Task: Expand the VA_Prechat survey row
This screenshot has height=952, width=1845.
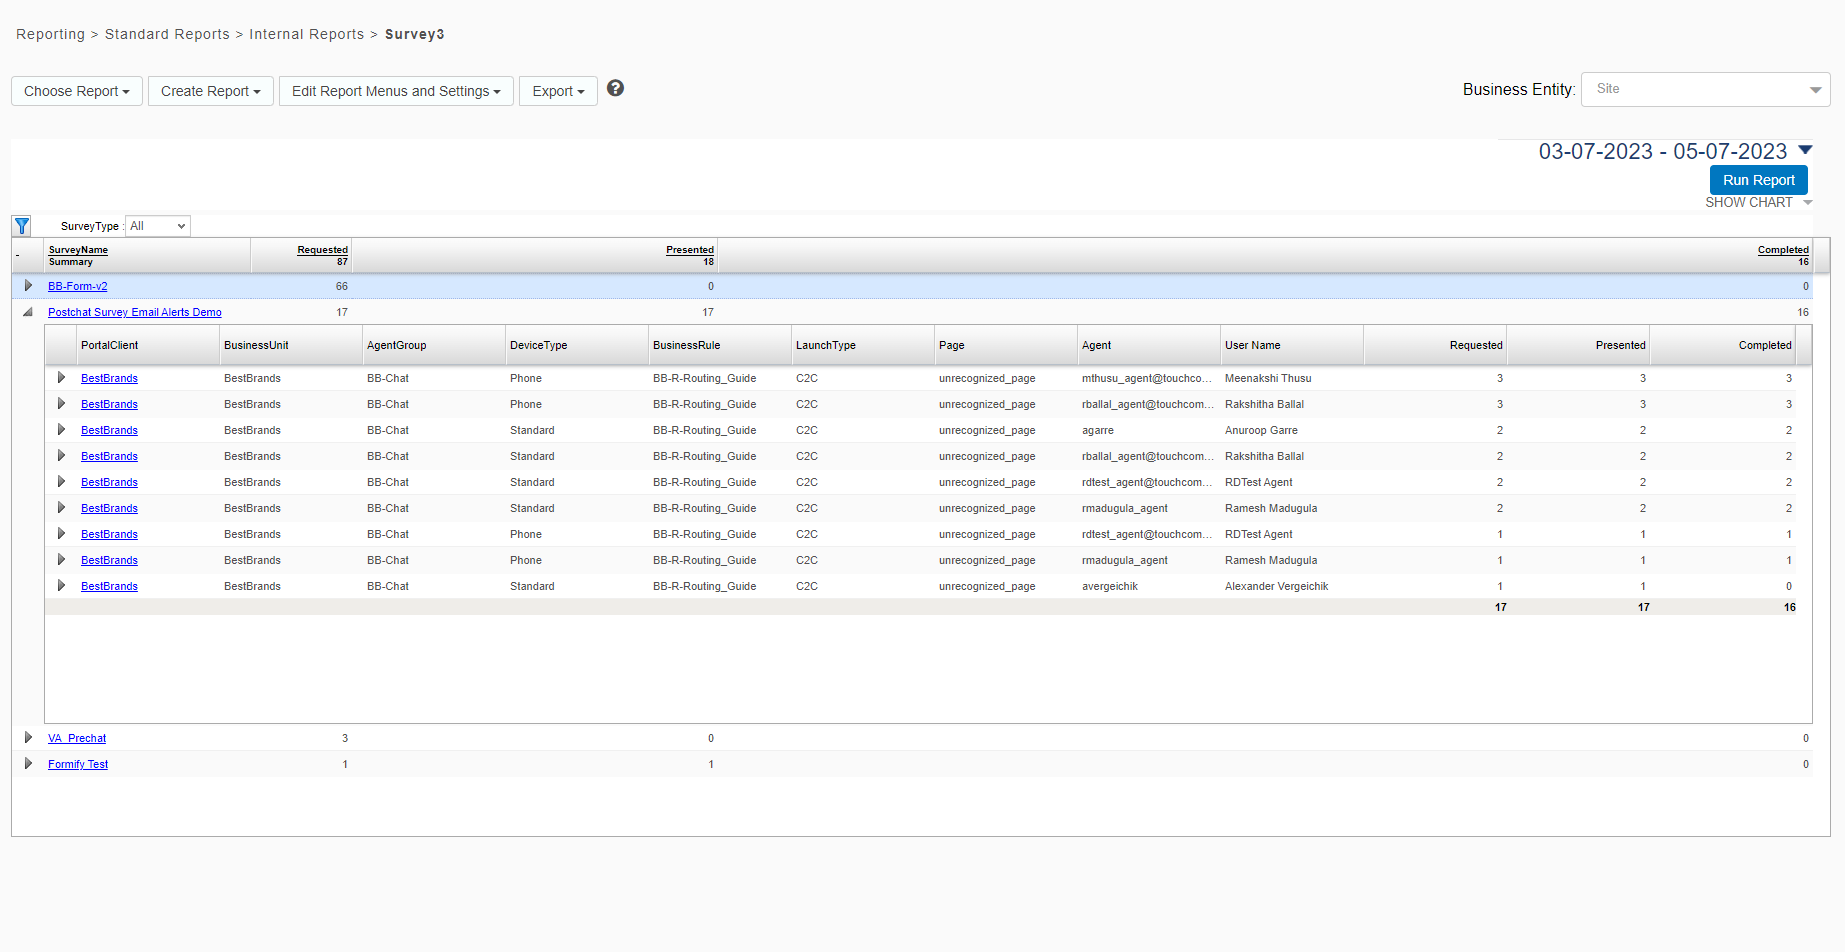Action: click(x=28, y=738)
